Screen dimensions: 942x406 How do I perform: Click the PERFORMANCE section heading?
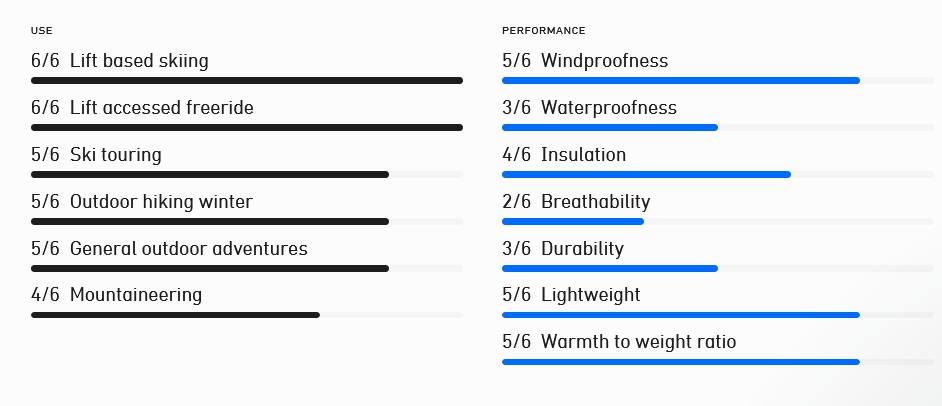coord(544,31)
